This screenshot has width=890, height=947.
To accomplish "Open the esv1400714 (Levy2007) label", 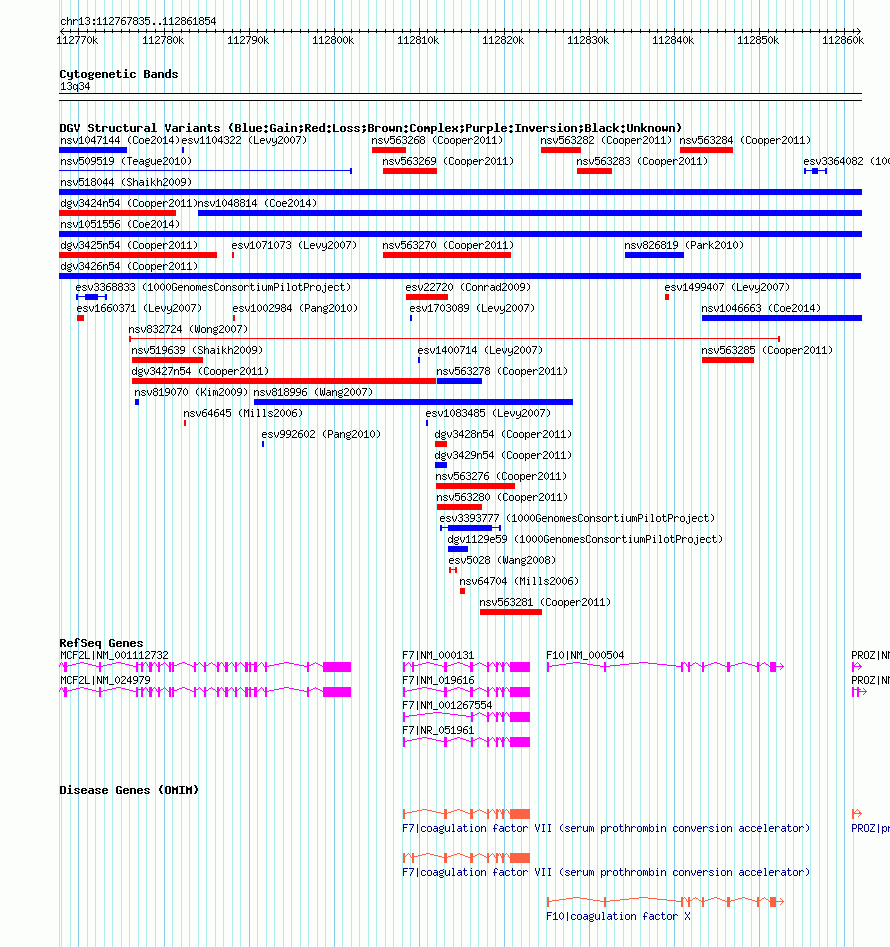I will (x=480, y=350).
